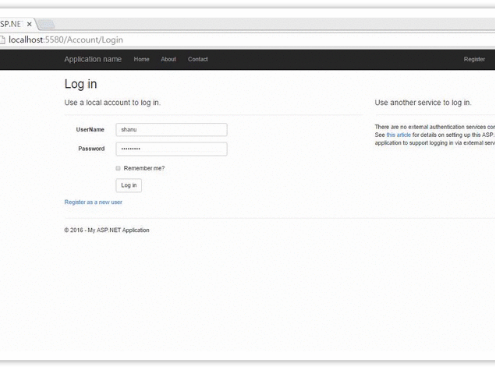Image resolution: width=495 pixels, height=369 pixels.
Task: Click the 'Remember me?' label text
Action: click(144, 168)
